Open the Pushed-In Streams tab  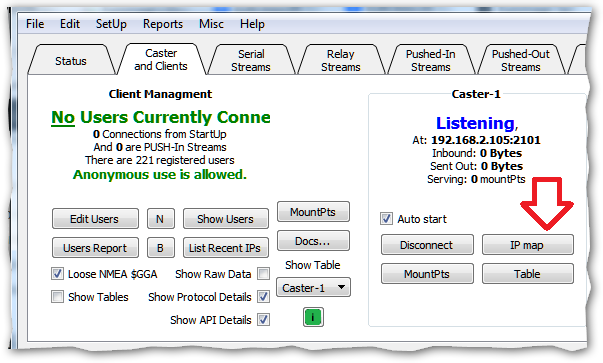click(431, 60)
